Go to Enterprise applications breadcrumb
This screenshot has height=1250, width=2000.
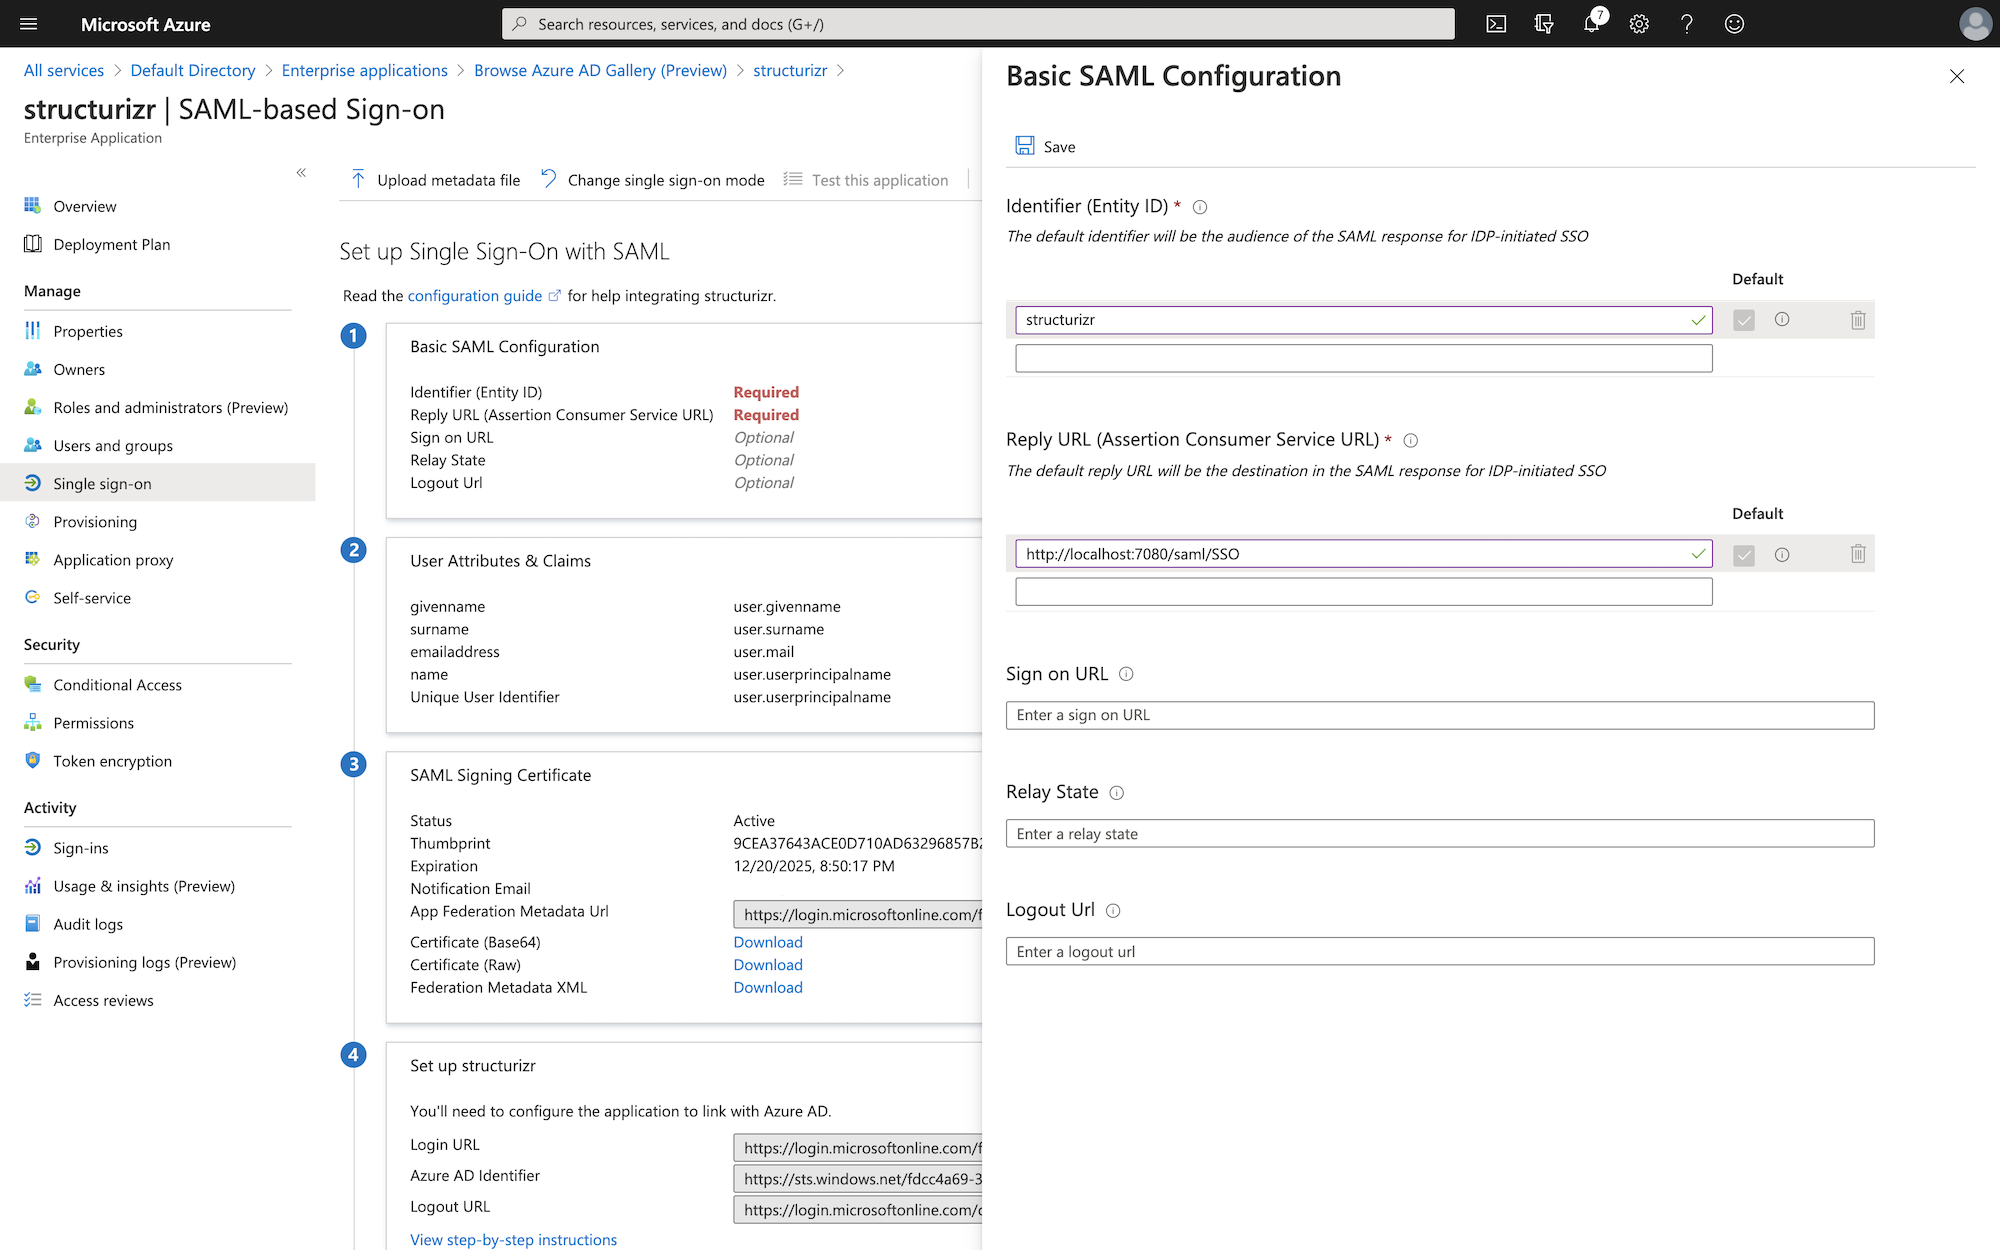365,70
